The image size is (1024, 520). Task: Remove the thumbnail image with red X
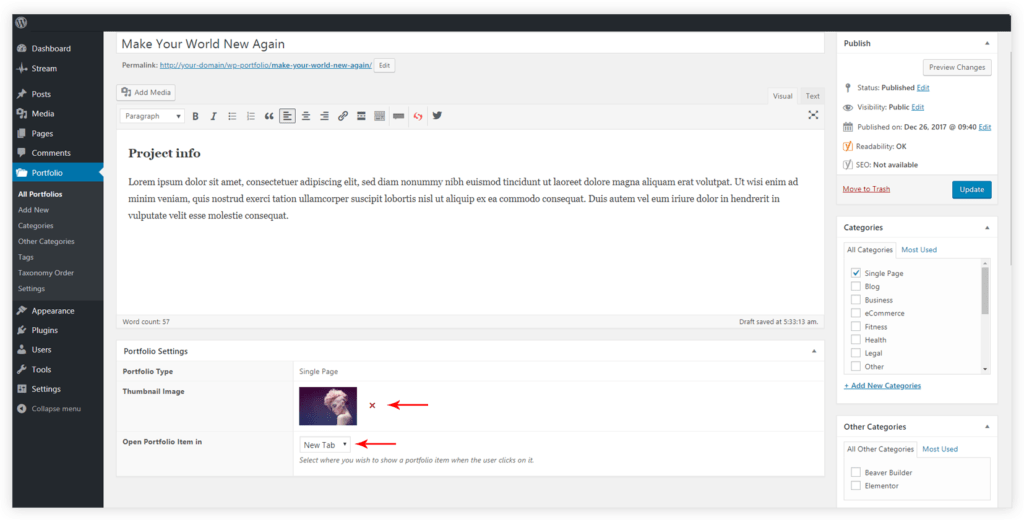372,405
